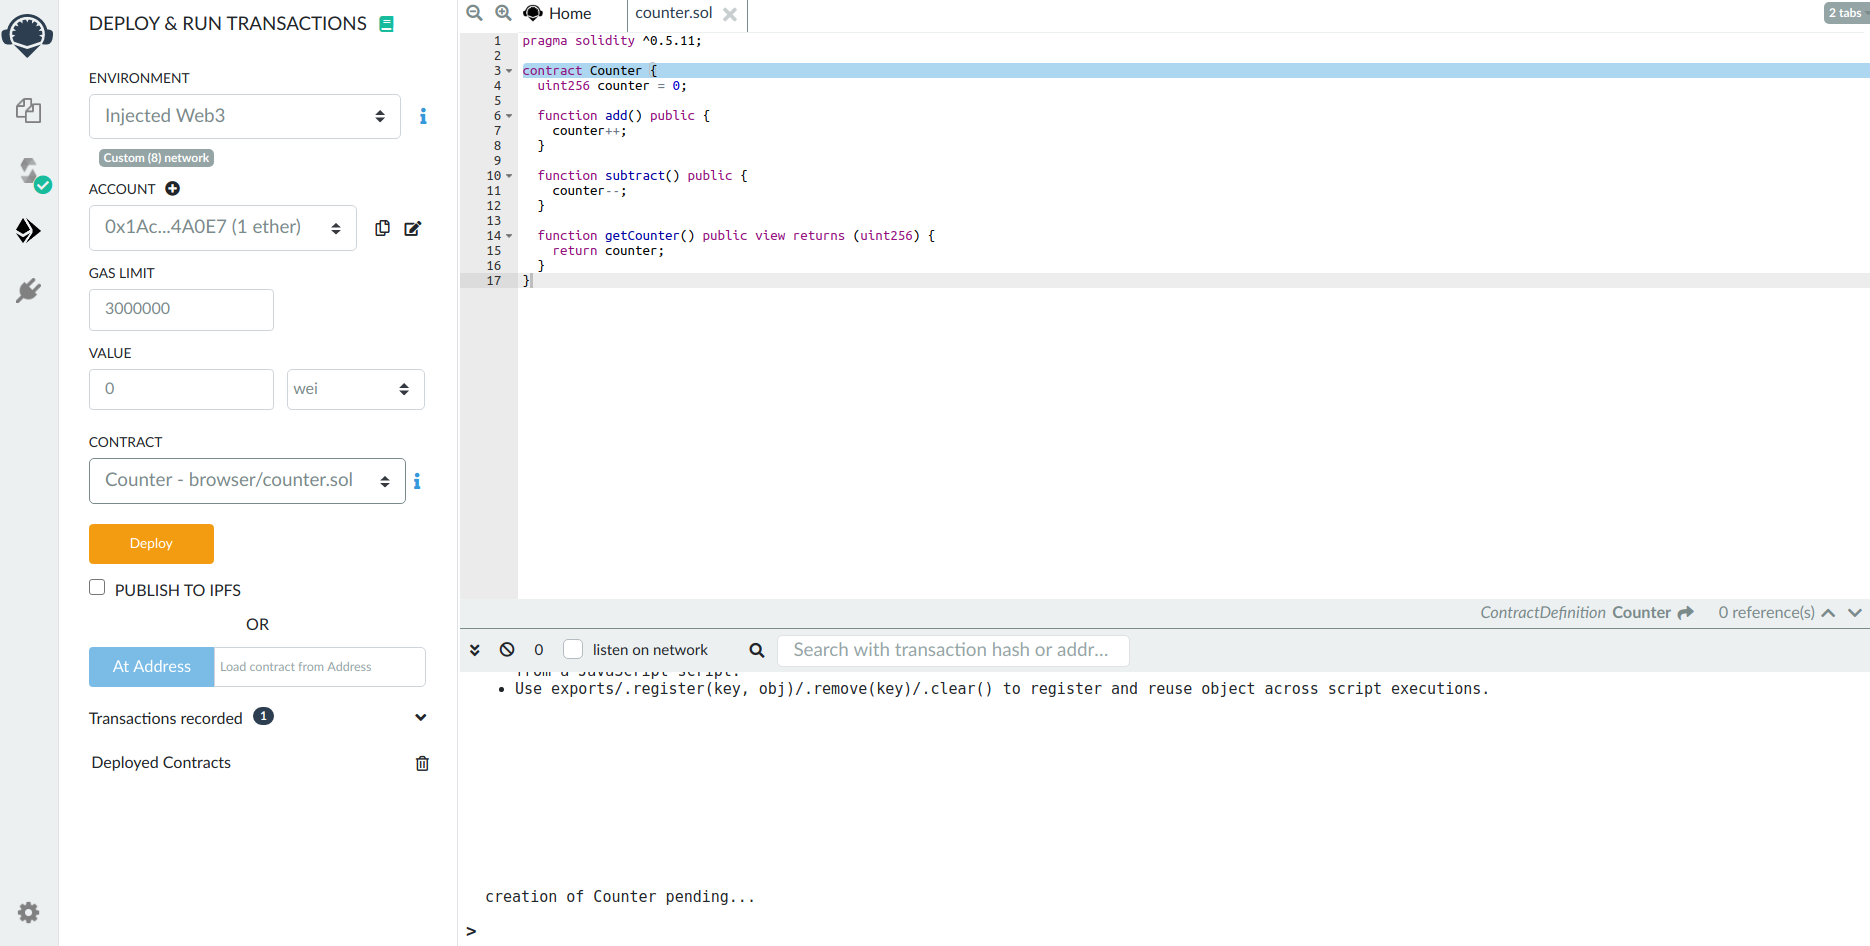Expand the terminal with the double chevron
This screenshot has height=946, width=1870.
point(474,649)
